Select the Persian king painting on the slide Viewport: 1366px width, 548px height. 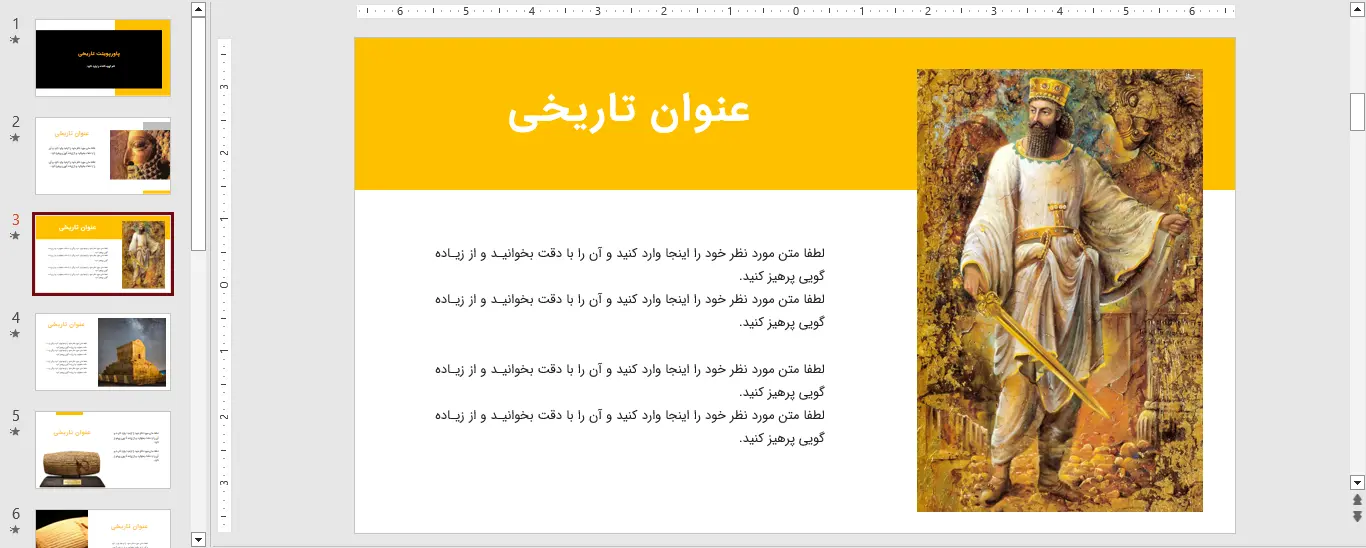pyautogui.click(x=1060, y=290)
